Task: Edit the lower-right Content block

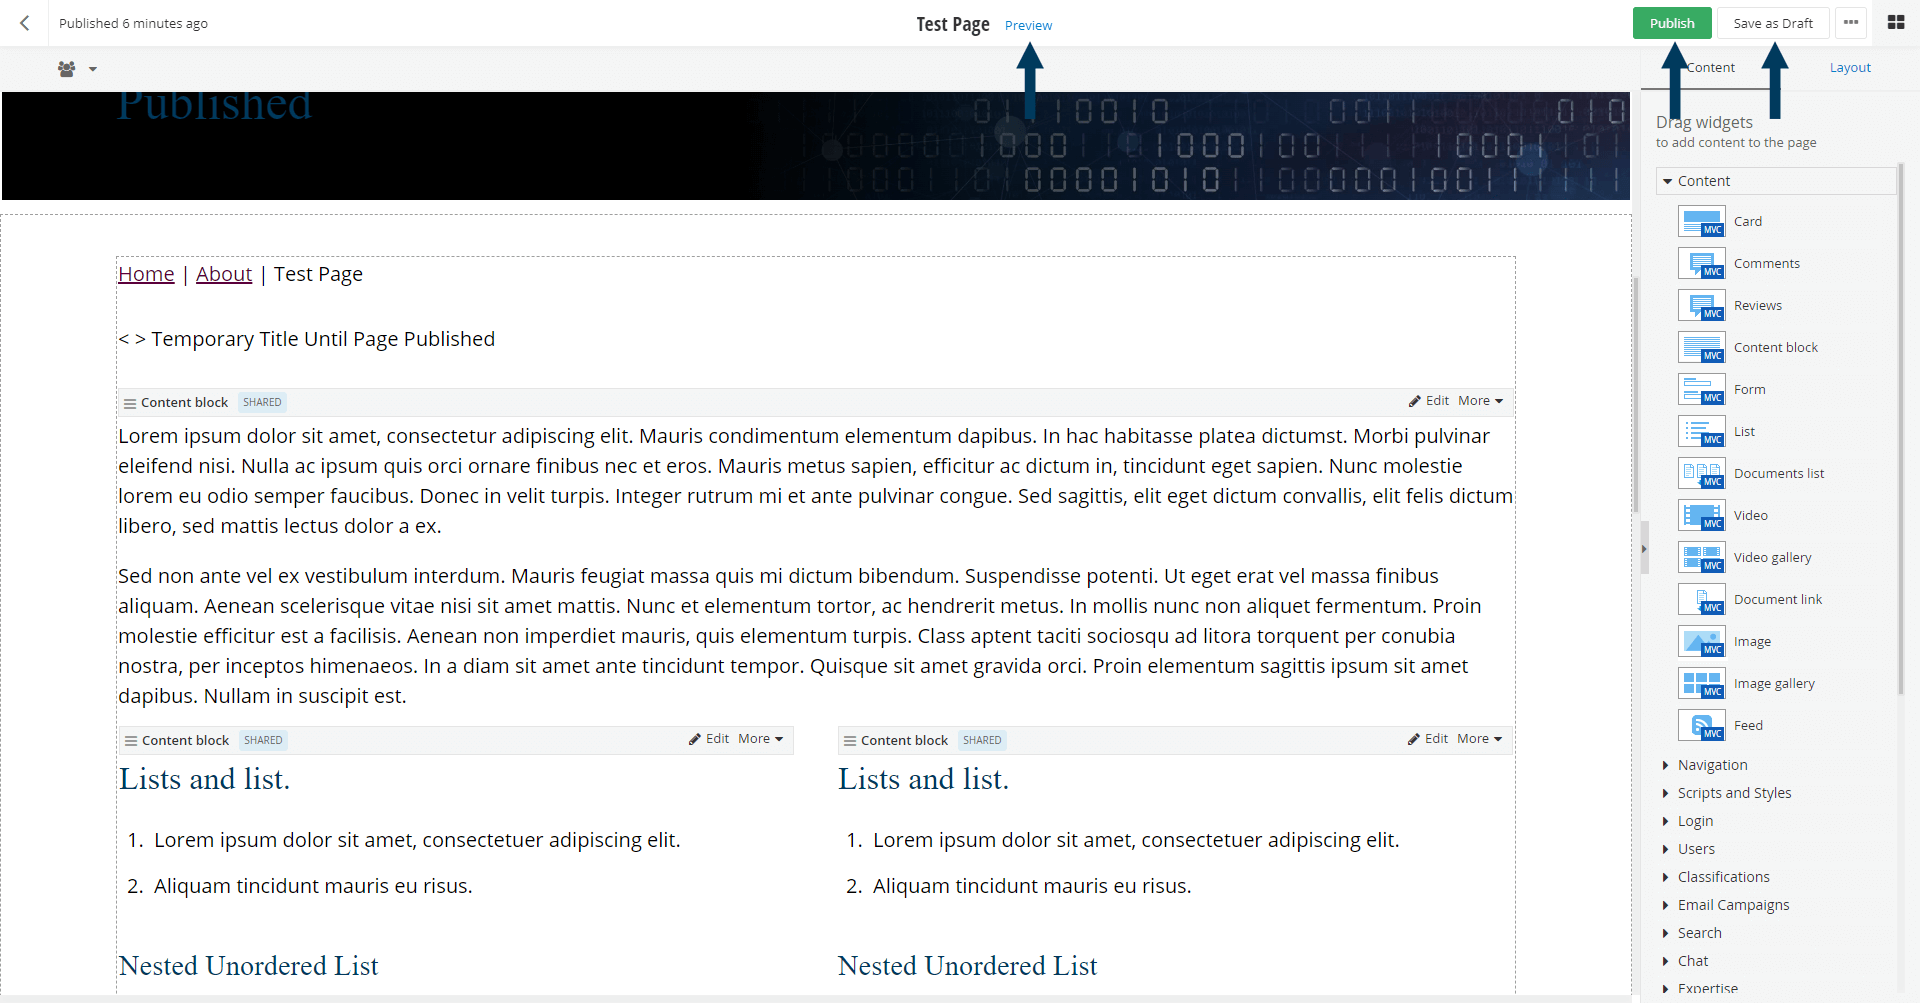Action: [1427, 739]
